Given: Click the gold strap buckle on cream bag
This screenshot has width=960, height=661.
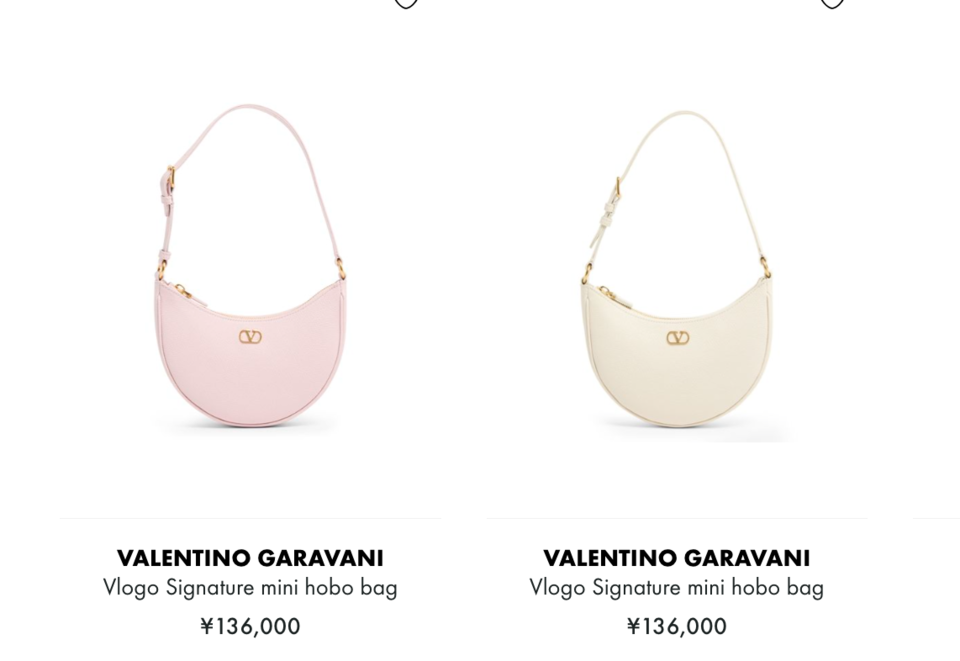Looking at the screenshot, I should 618,187.
